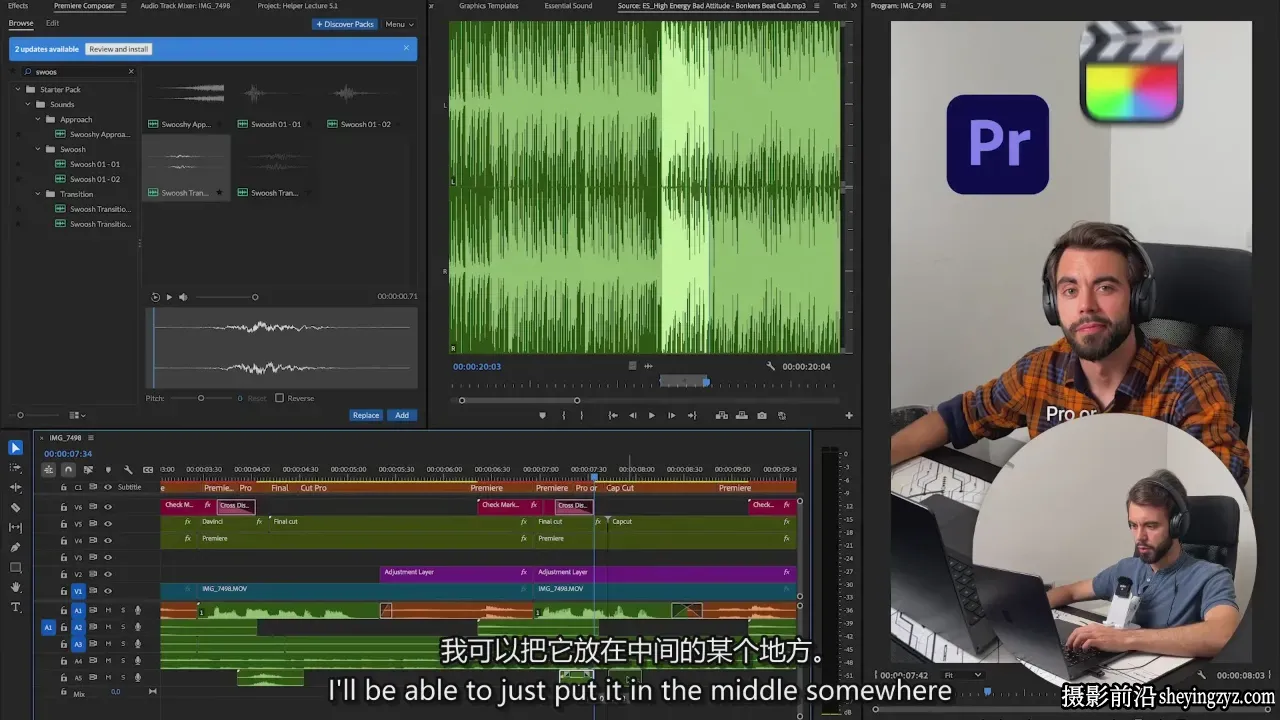Select the Hand tool
The image size is (1280, 720).
(x=15, y=587)
